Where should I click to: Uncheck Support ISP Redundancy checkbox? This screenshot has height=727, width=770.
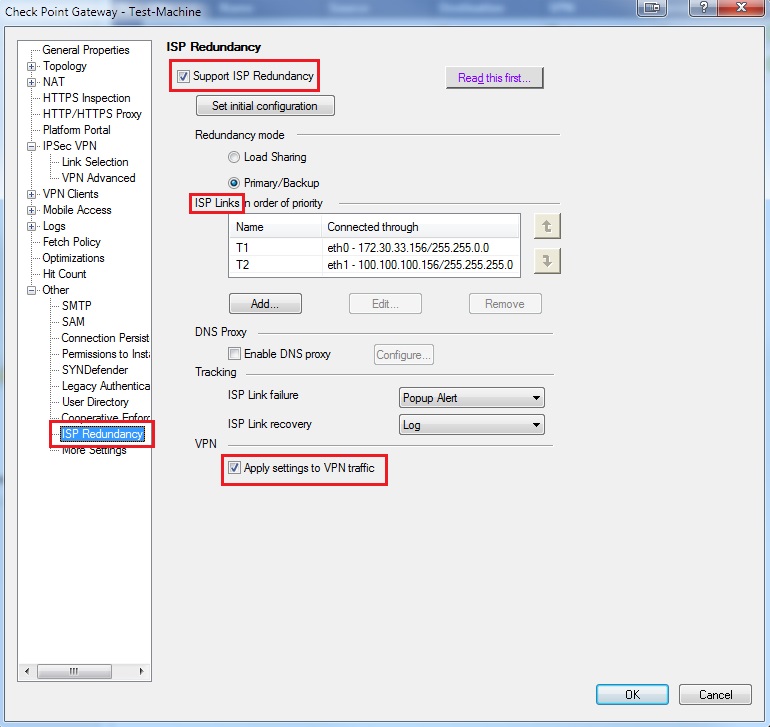tap(183, 77)
